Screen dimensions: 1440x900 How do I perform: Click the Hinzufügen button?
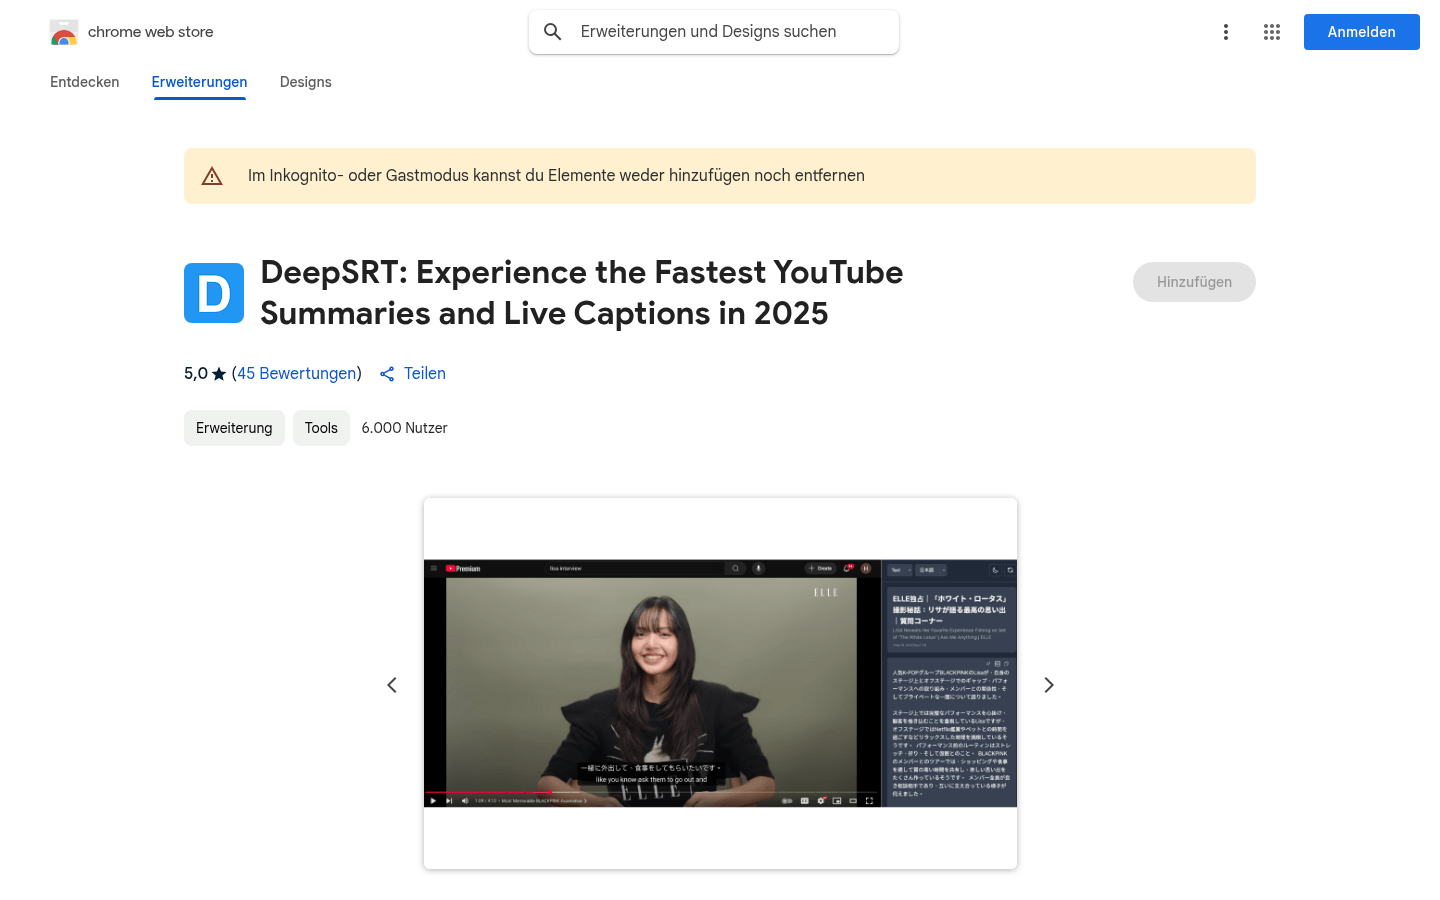point(1194,282)
